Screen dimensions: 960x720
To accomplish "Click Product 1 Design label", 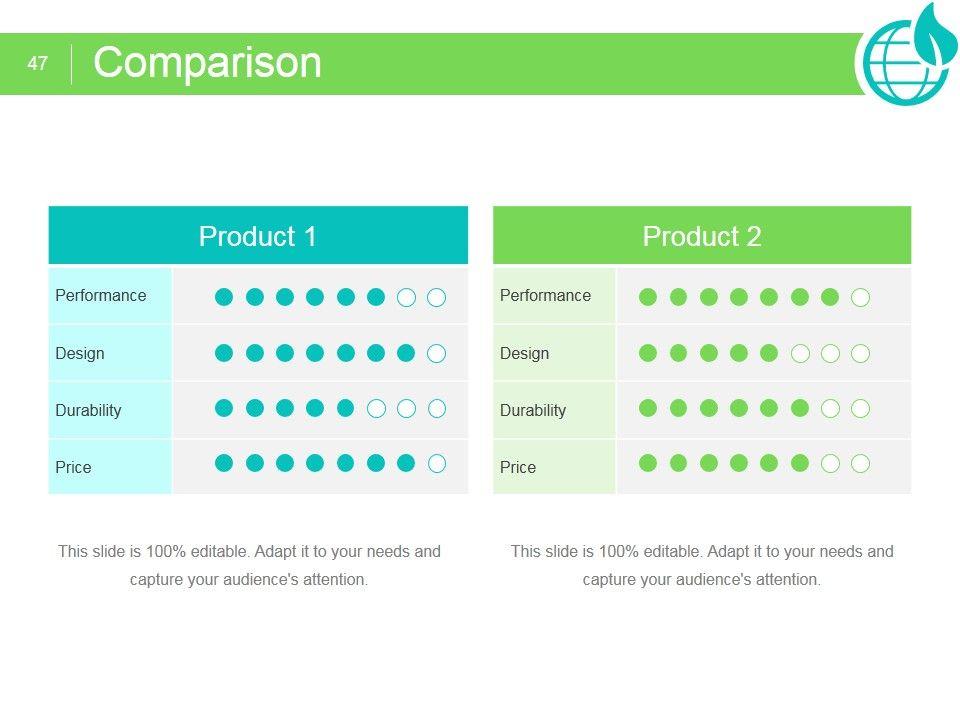I will pos(80,353).
